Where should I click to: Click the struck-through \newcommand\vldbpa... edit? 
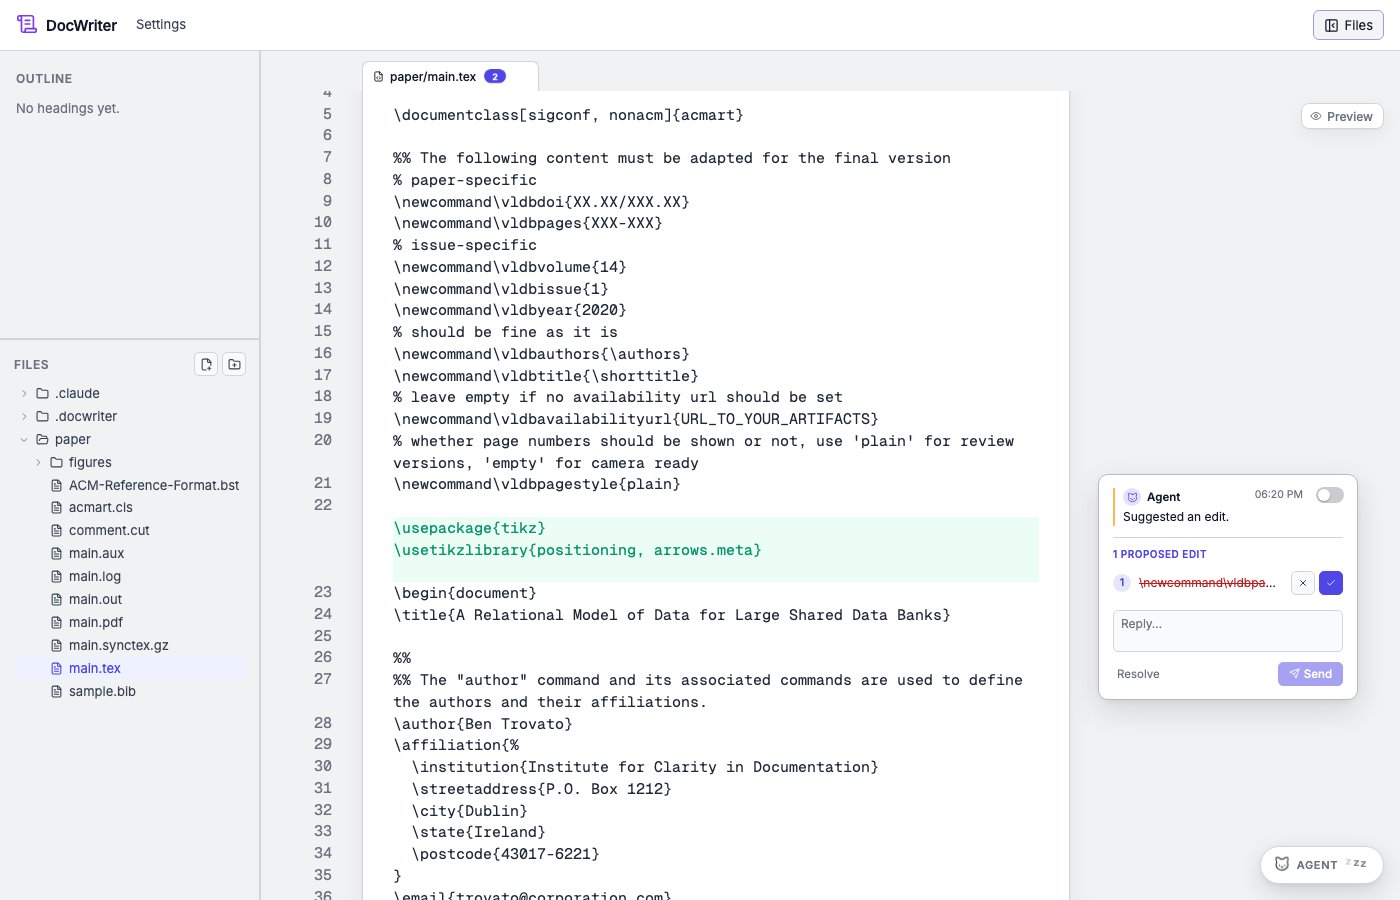[x=1207, y=583]
